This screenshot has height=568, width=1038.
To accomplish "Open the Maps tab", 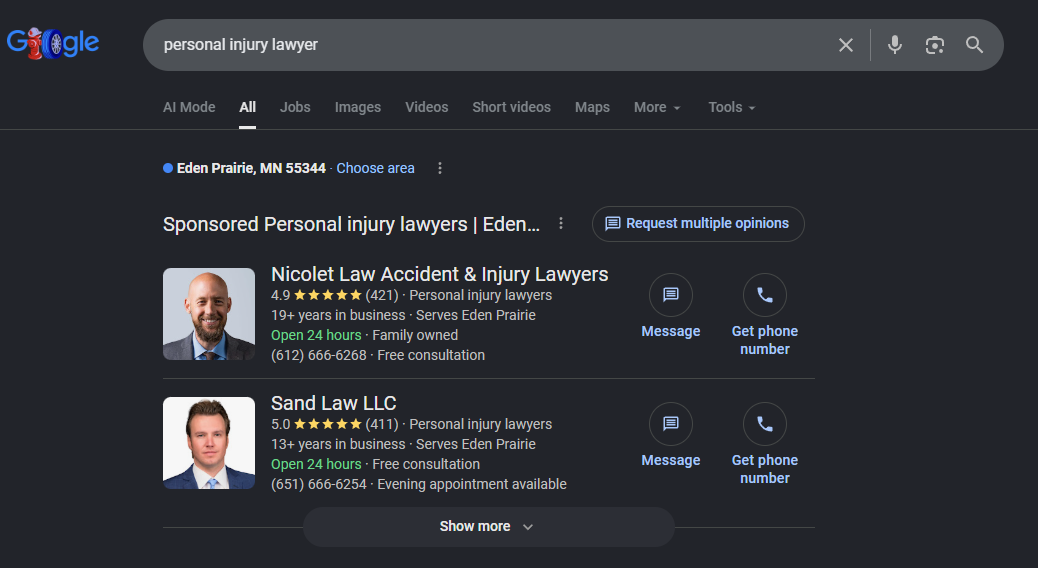I will [592, 107].
